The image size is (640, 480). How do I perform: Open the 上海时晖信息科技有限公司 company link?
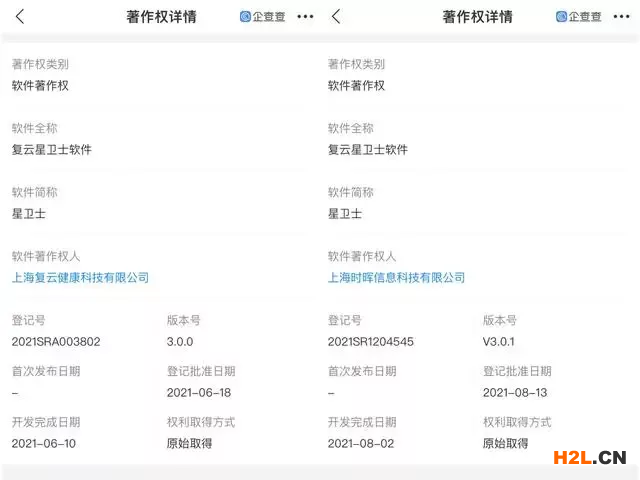point(396,278)
